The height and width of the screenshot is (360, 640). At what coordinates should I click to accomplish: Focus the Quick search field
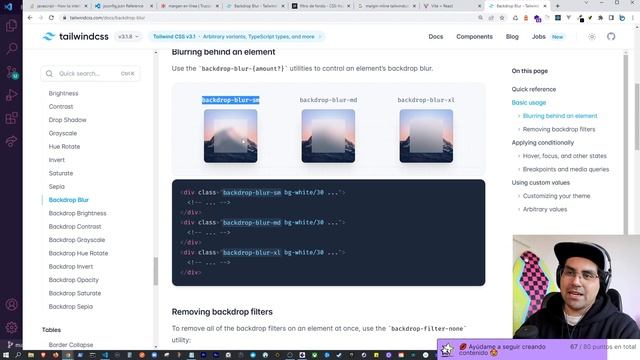tap(90, 73)
